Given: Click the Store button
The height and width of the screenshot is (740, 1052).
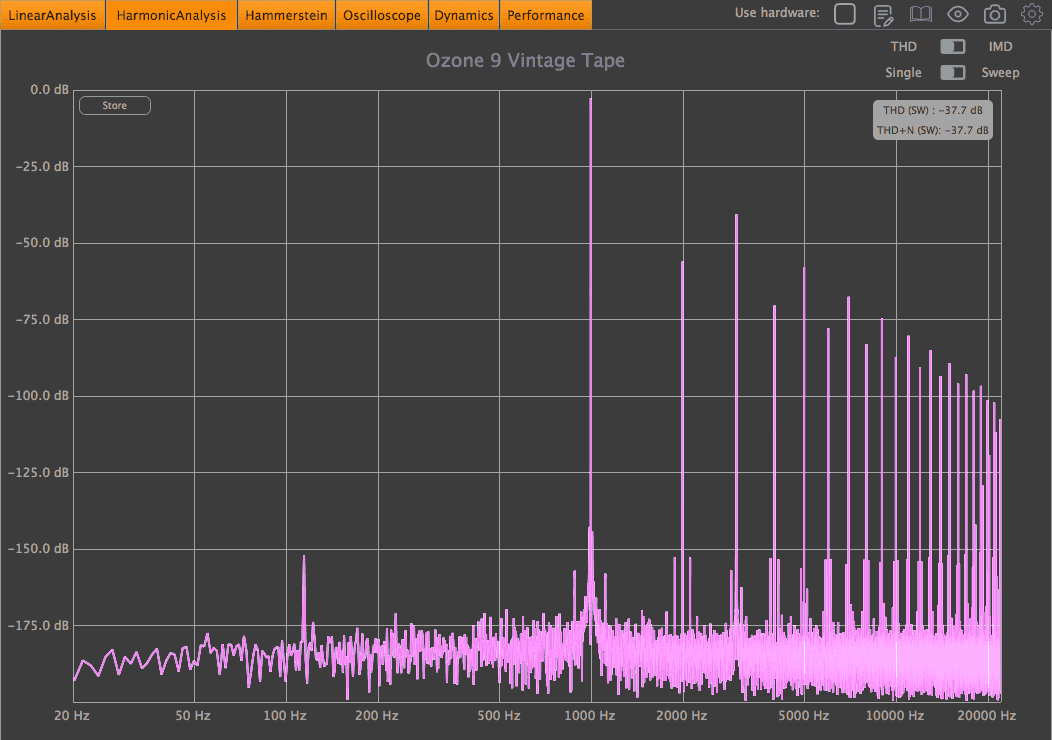Looking at the screenshot, I should (115, 105).
